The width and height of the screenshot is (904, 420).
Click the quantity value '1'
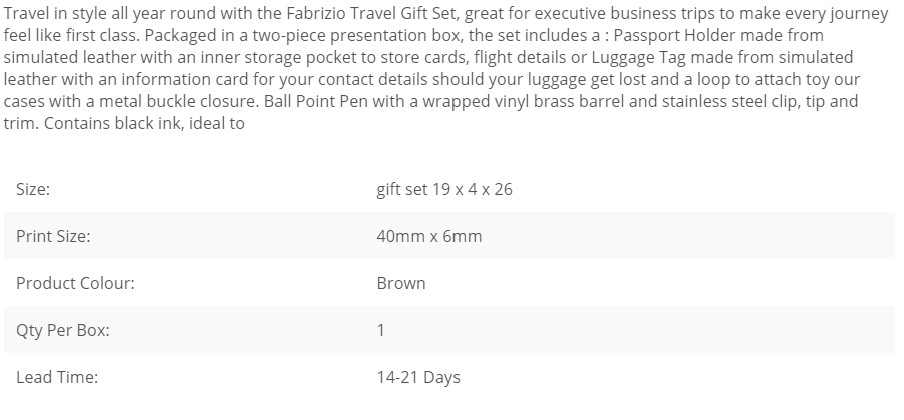(x=381, y=331)
